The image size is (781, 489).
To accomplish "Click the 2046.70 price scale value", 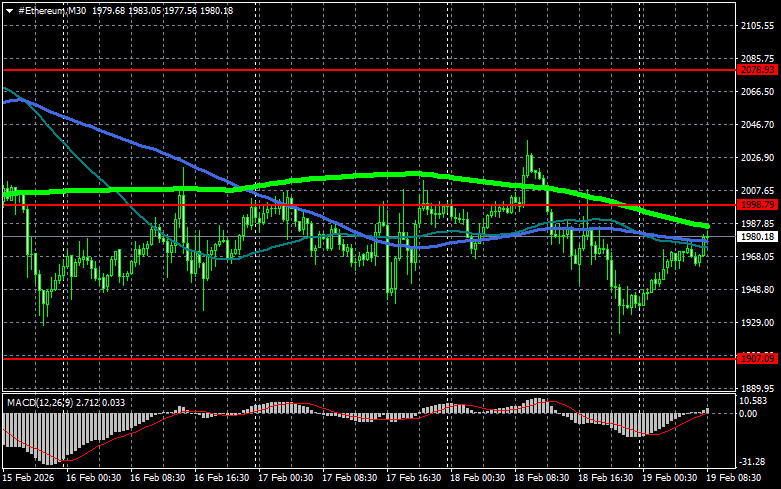I will click(758, 124).
